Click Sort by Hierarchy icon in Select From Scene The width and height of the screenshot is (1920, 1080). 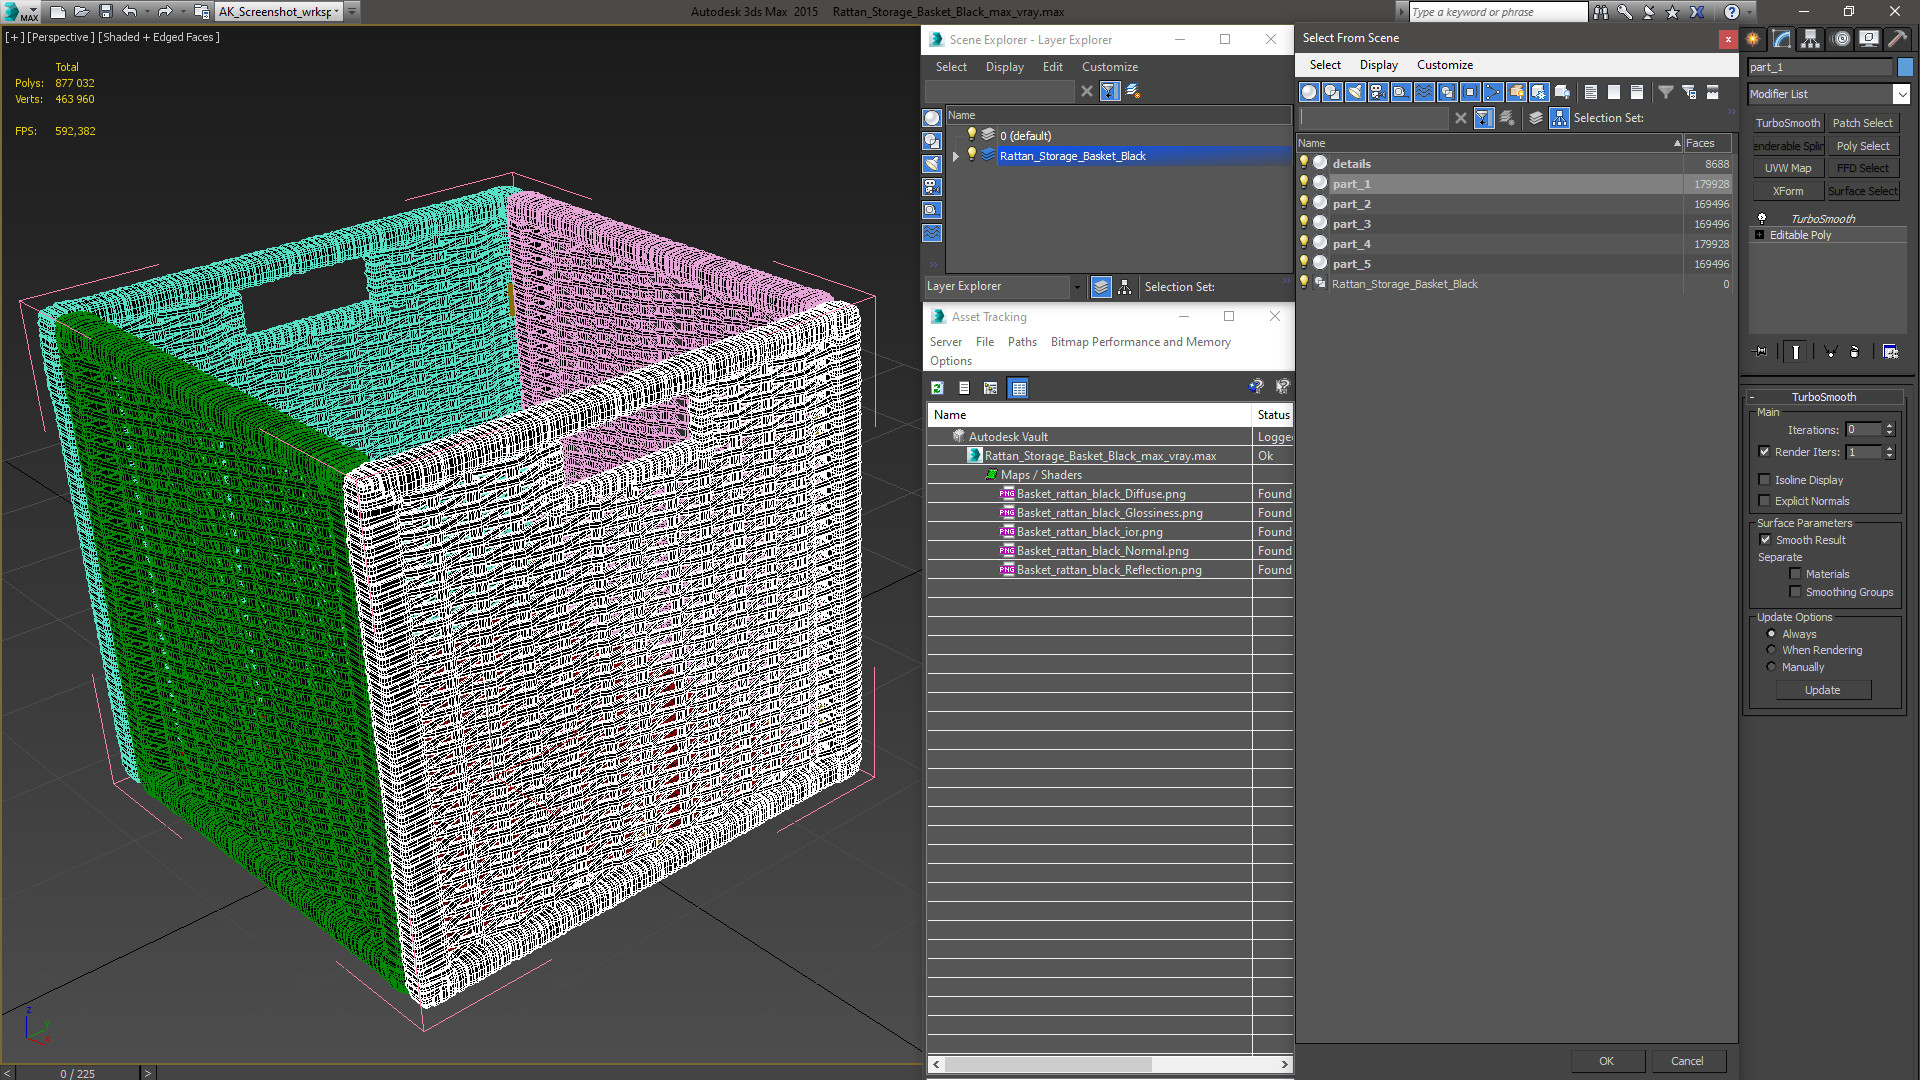click(x=1560, y=118)
